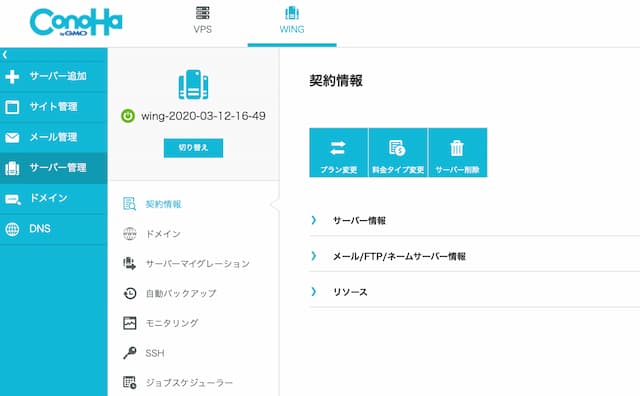The width and height of the screenshot is (640, 396).
Task: Expand メール/FTP/ネームサーバー情報 chevron
Action: coord(313,256)
